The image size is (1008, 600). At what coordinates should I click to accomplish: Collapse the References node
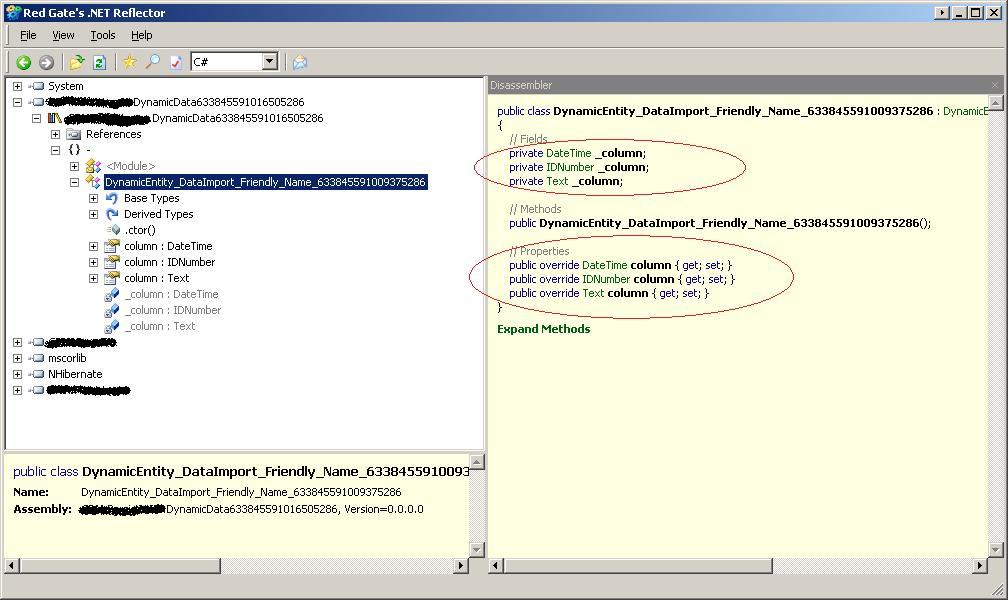pos(56,133)
